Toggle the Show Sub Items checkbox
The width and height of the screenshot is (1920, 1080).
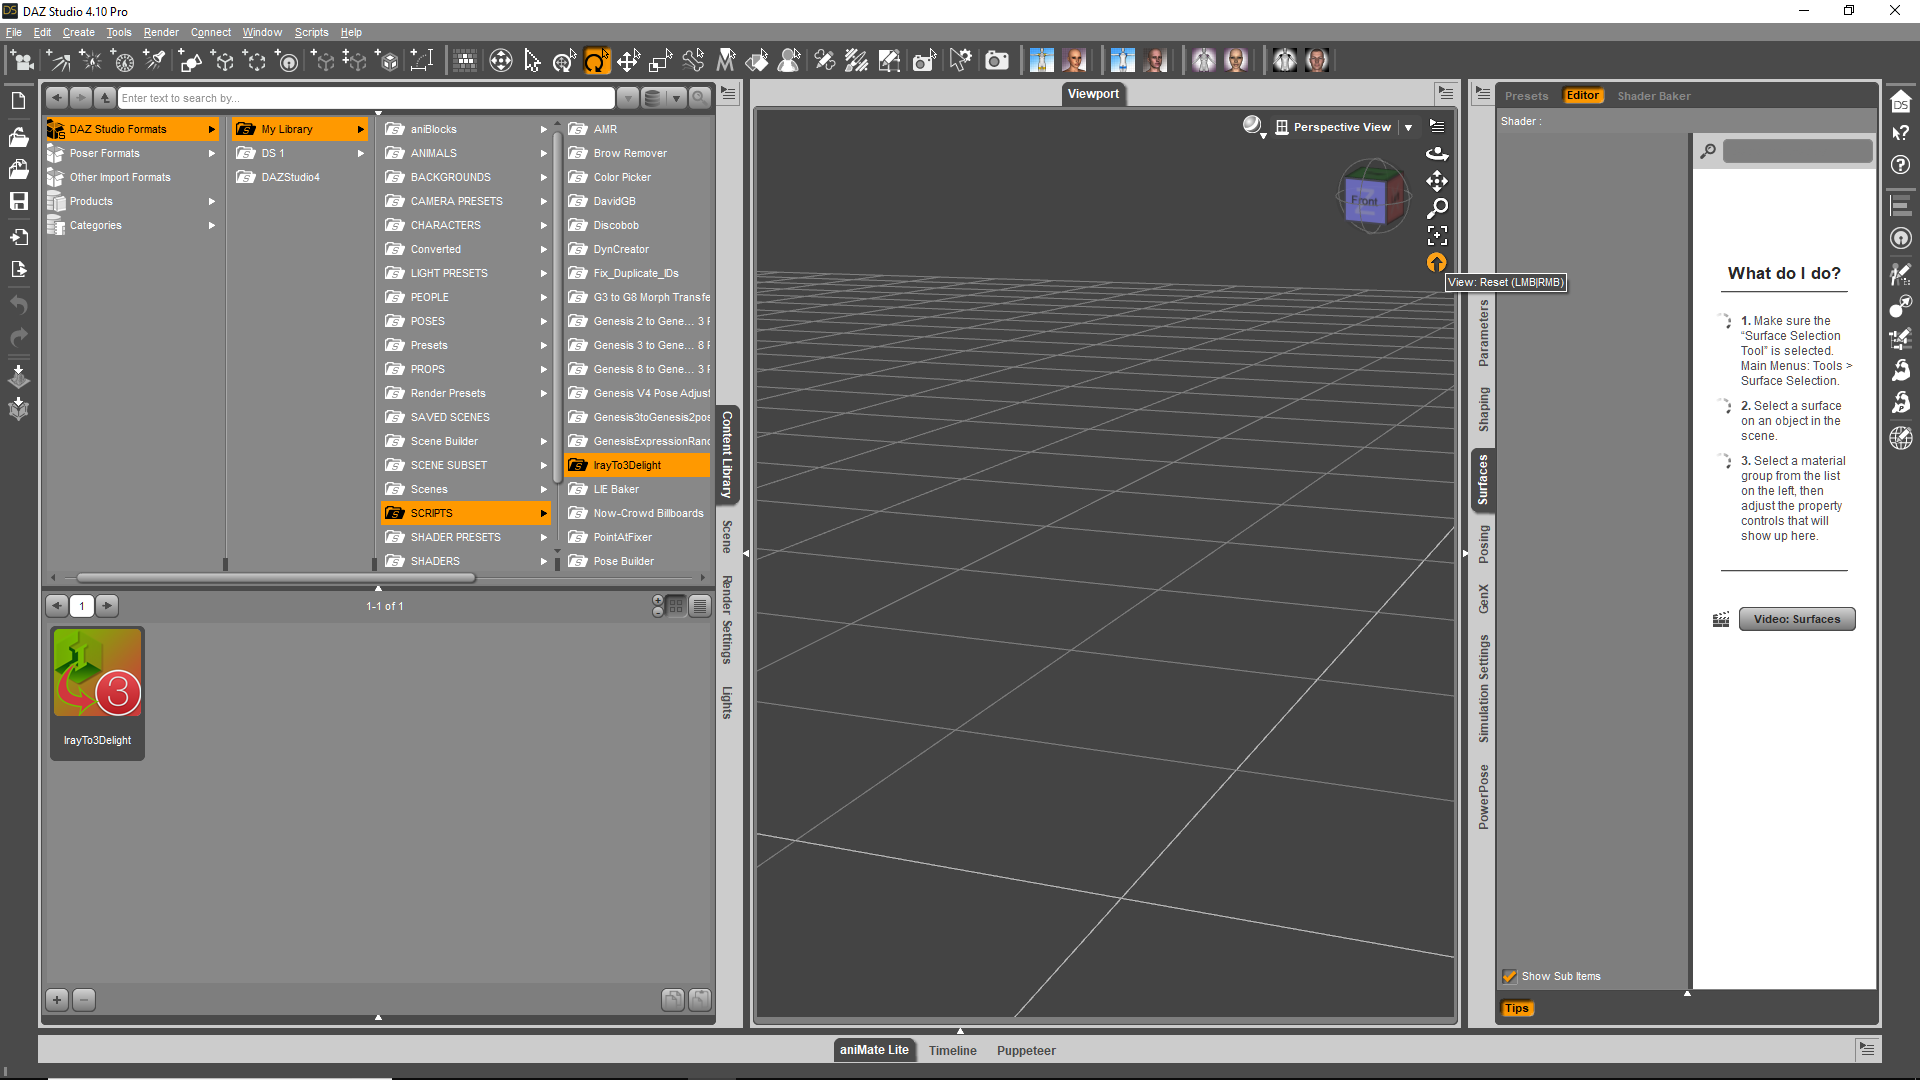[1509, 976]
